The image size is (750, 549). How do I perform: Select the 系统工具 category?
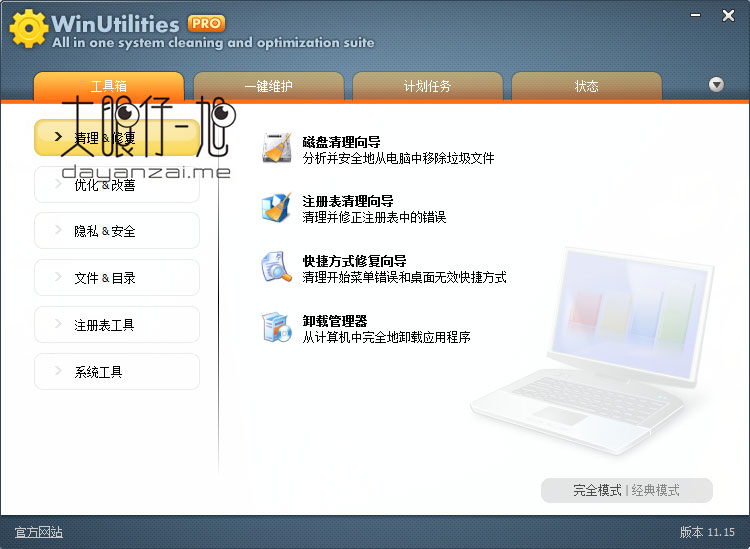tap(117, 372)
